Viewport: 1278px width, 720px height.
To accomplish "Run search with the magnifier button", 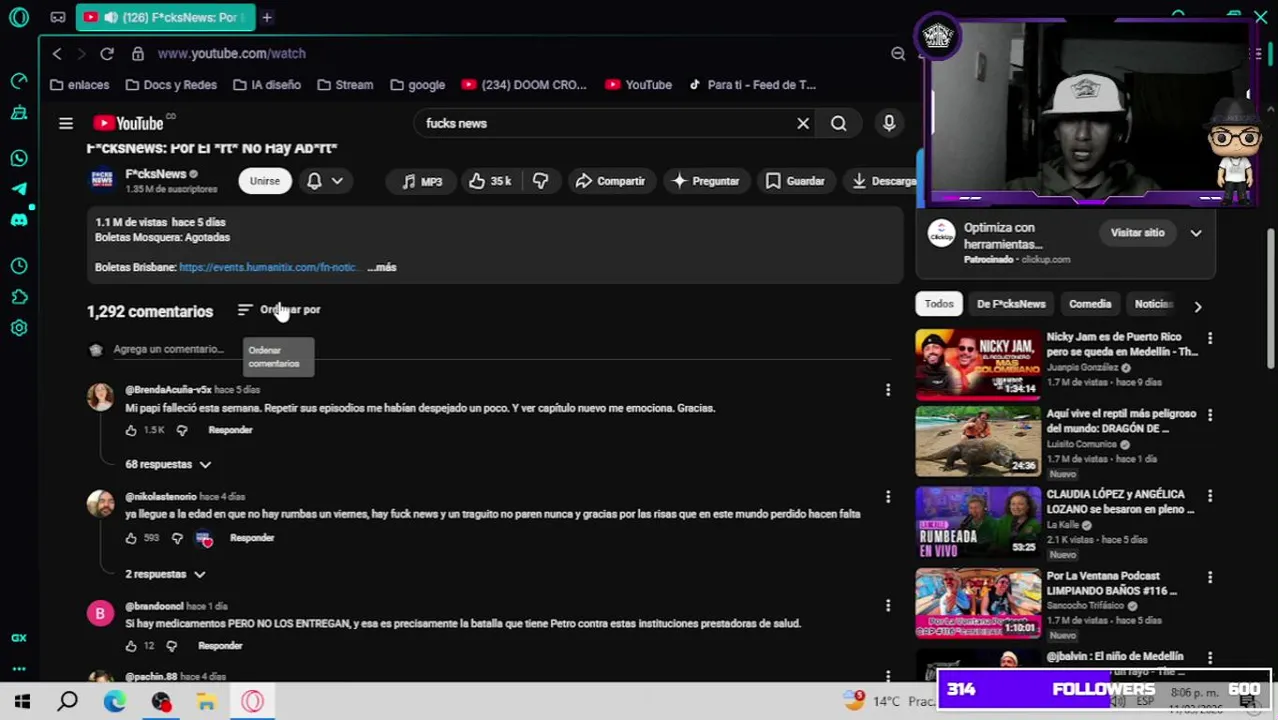I will pos(838,123).
